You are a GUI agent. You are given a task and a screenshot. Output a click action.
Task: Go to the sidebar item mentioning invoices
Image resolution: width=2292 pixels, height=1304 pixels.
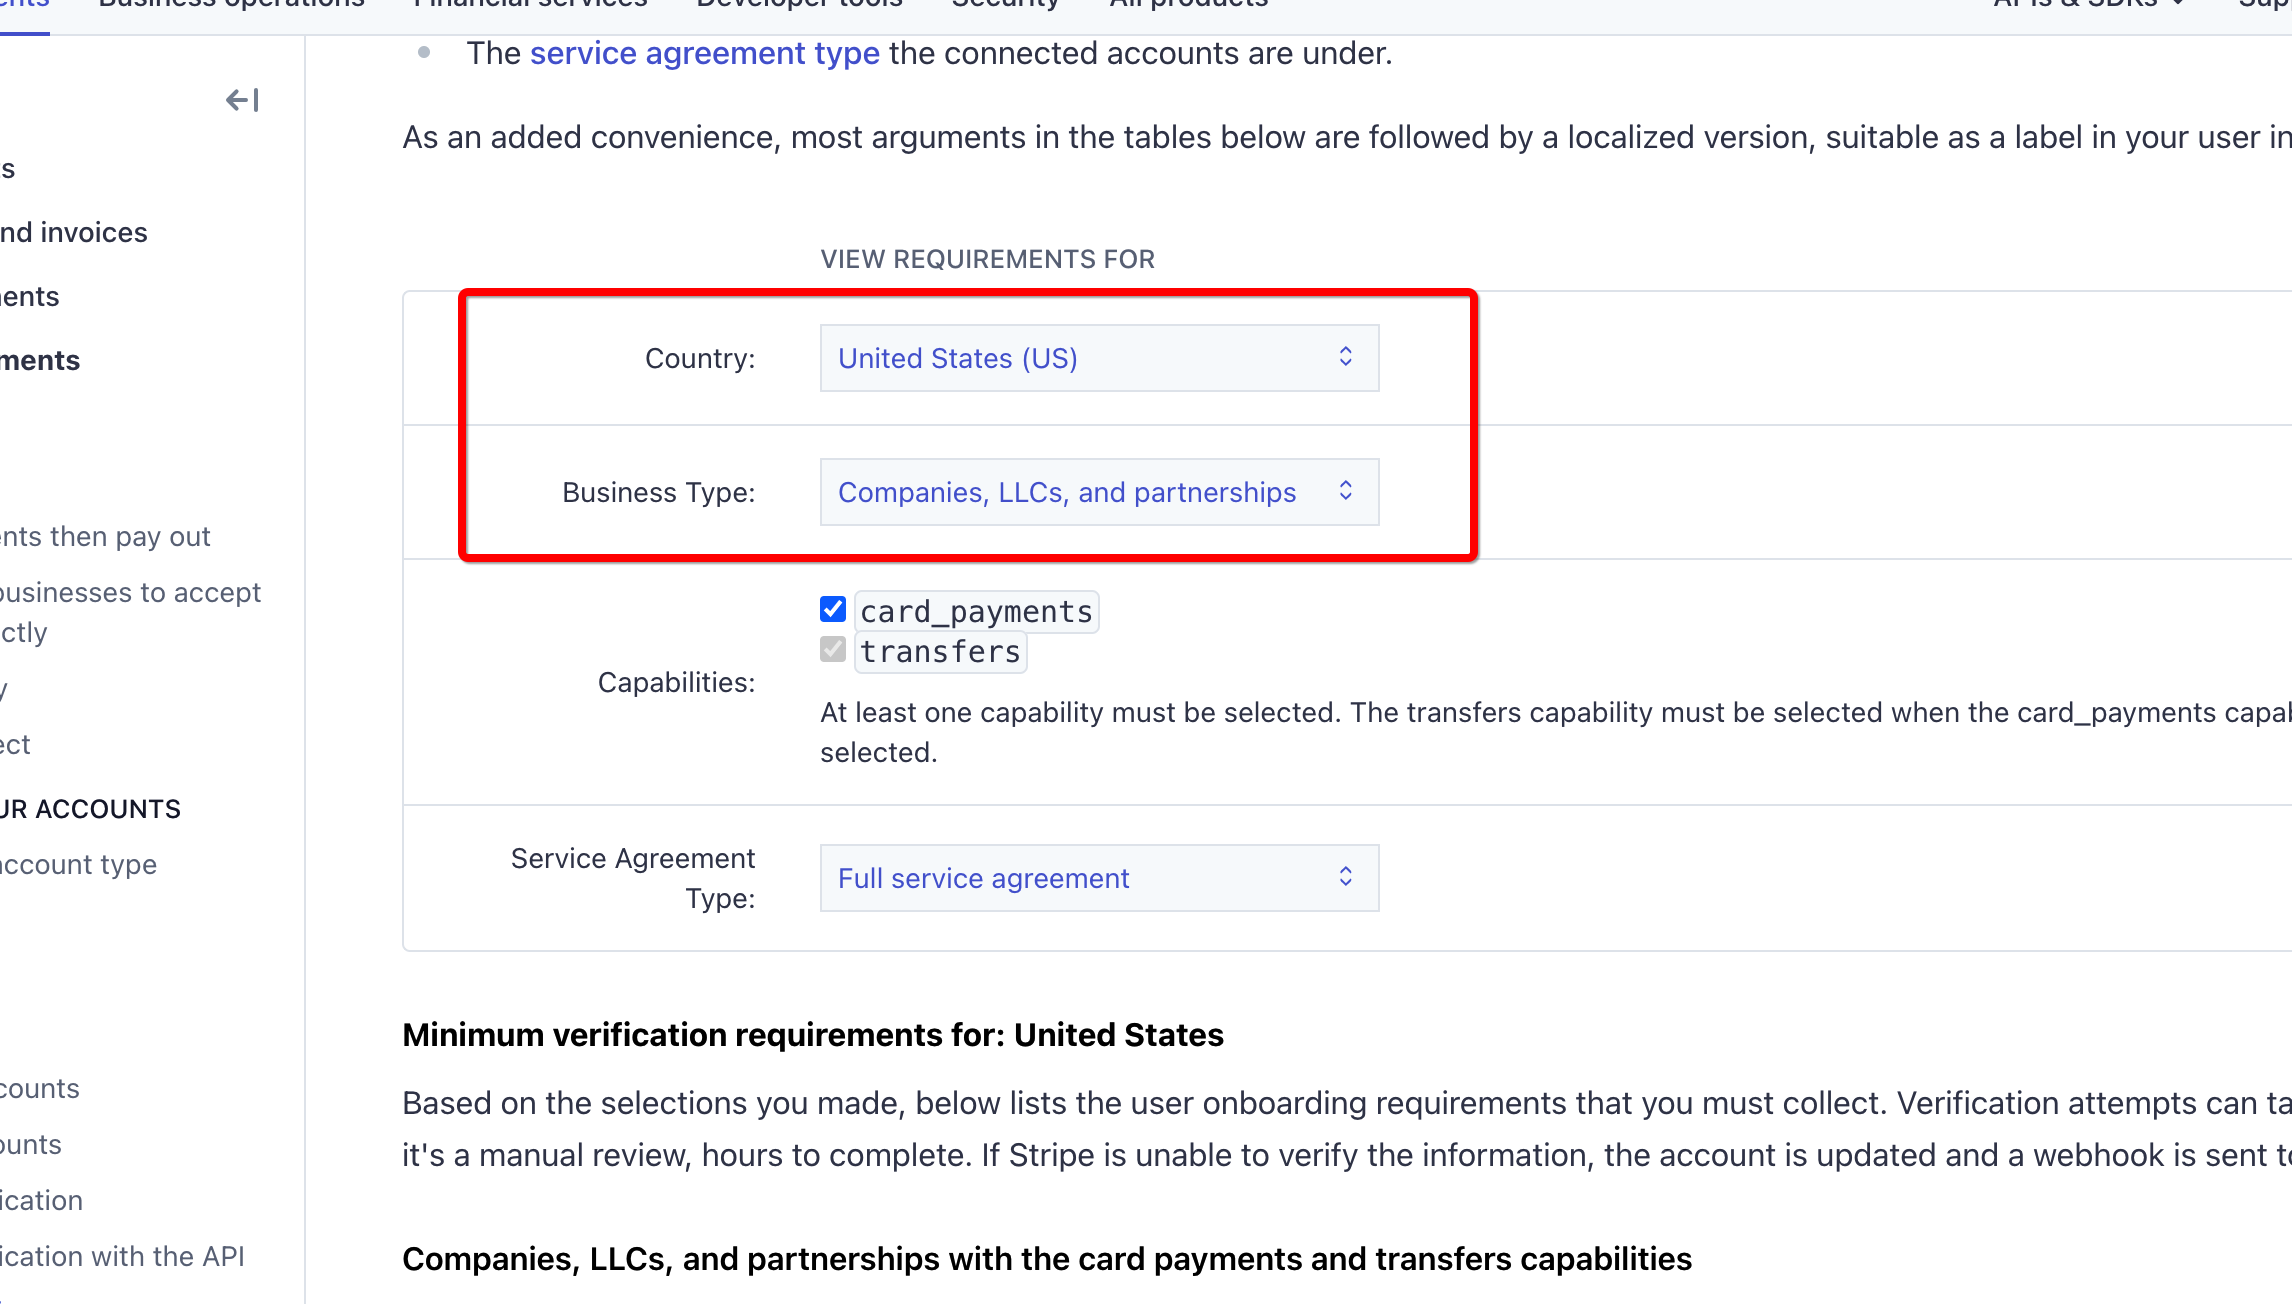point(74,232)
